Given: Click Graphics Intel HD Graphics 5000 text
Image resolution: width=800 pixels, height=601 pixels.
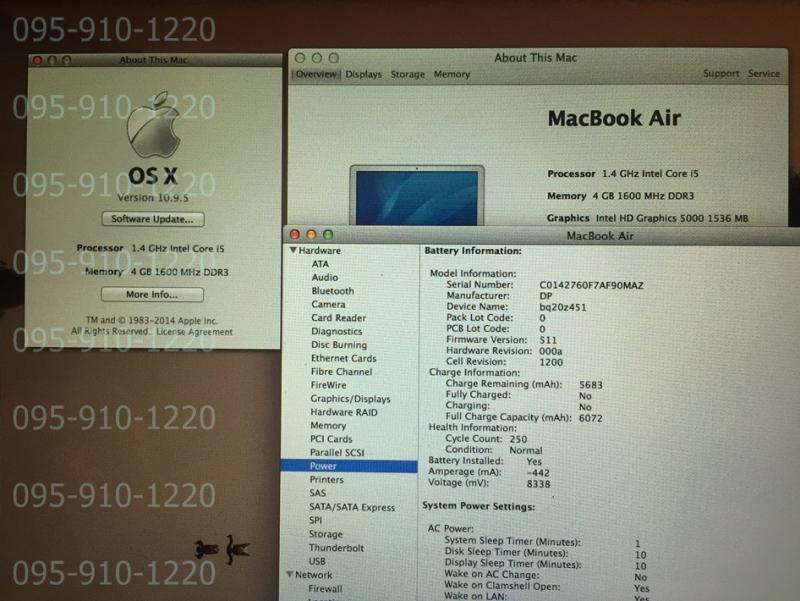Looking at the screenshot, I should (647, 218).
